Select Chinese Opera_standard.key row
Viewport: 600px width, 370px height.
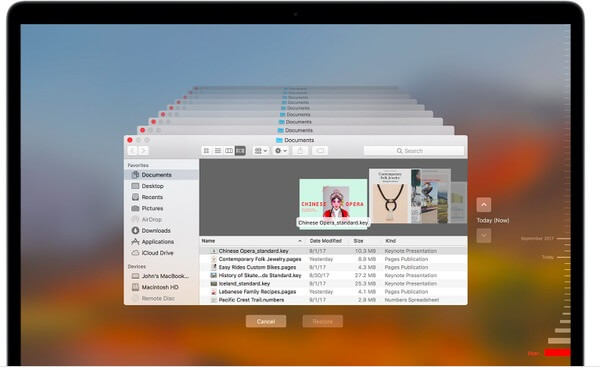point(333,251)
